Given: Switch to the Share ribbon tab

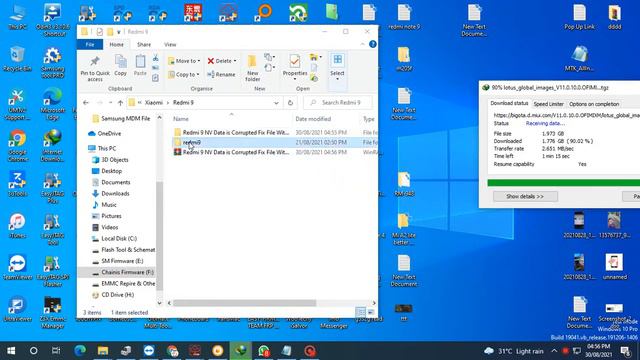Looking at the screenshot, I should coord(144,44).
